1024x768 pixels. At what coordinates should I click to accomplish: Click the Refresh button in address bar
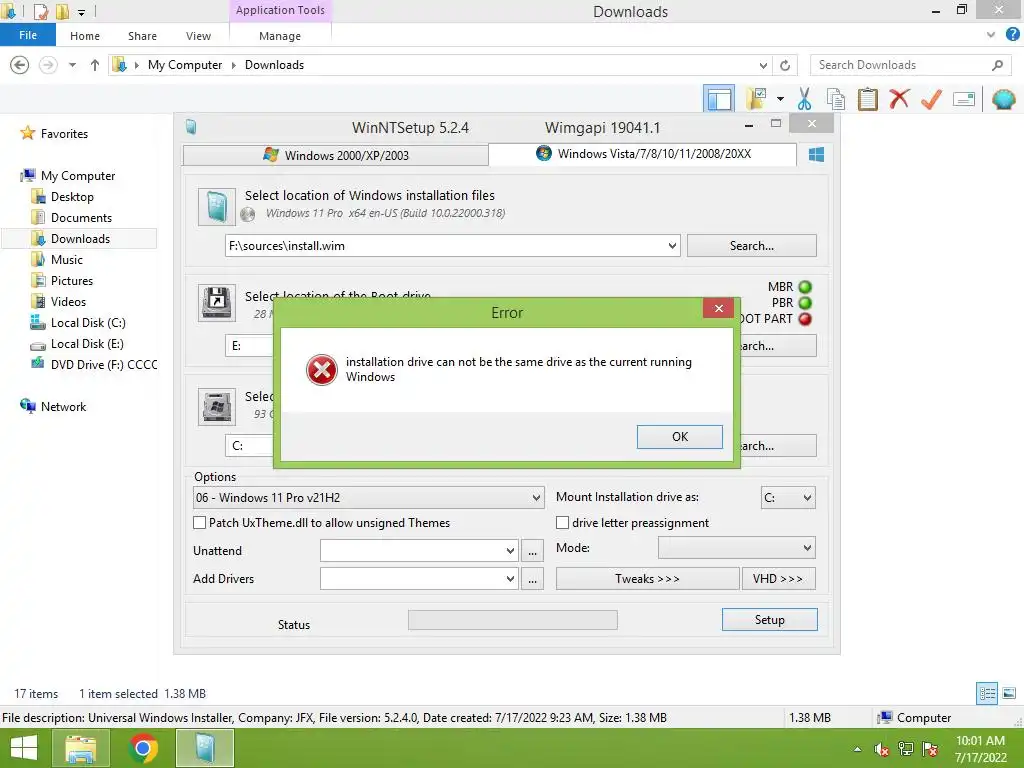point(785,65)
